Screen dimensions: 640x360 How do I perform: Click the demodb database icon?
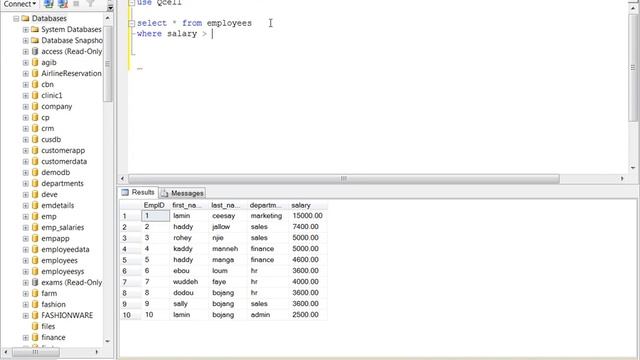tap(35, 172)
